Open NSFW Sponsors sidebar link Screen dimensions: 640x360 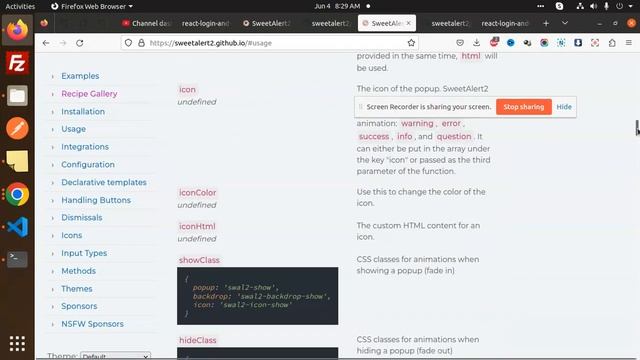click(x=92, y=324)
